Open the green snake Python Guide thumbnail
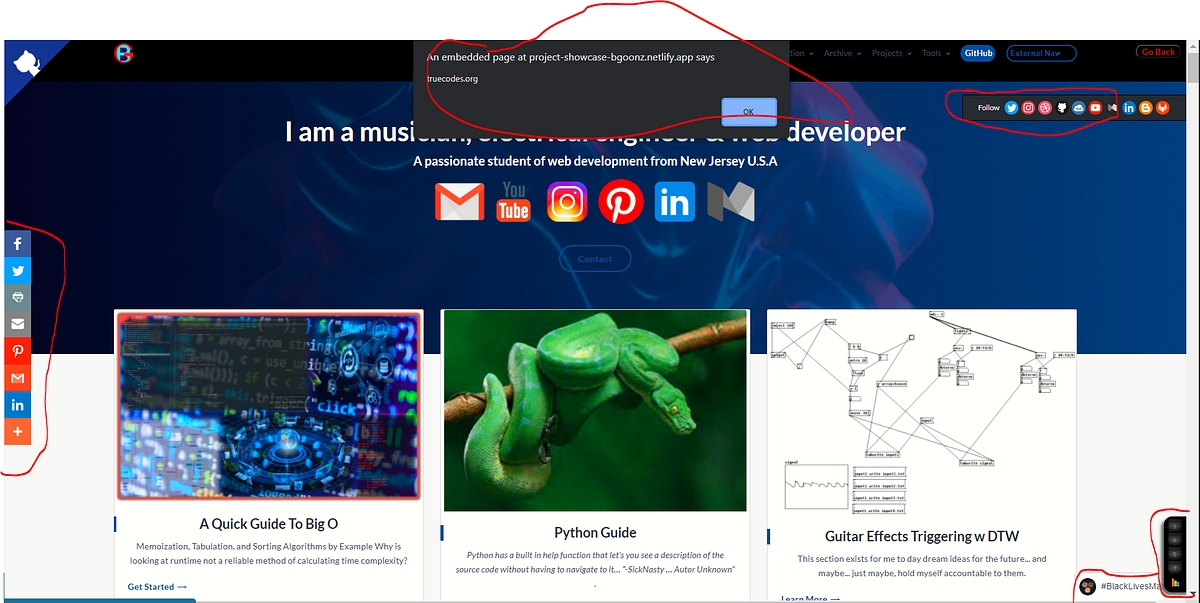 coord(594,410)
